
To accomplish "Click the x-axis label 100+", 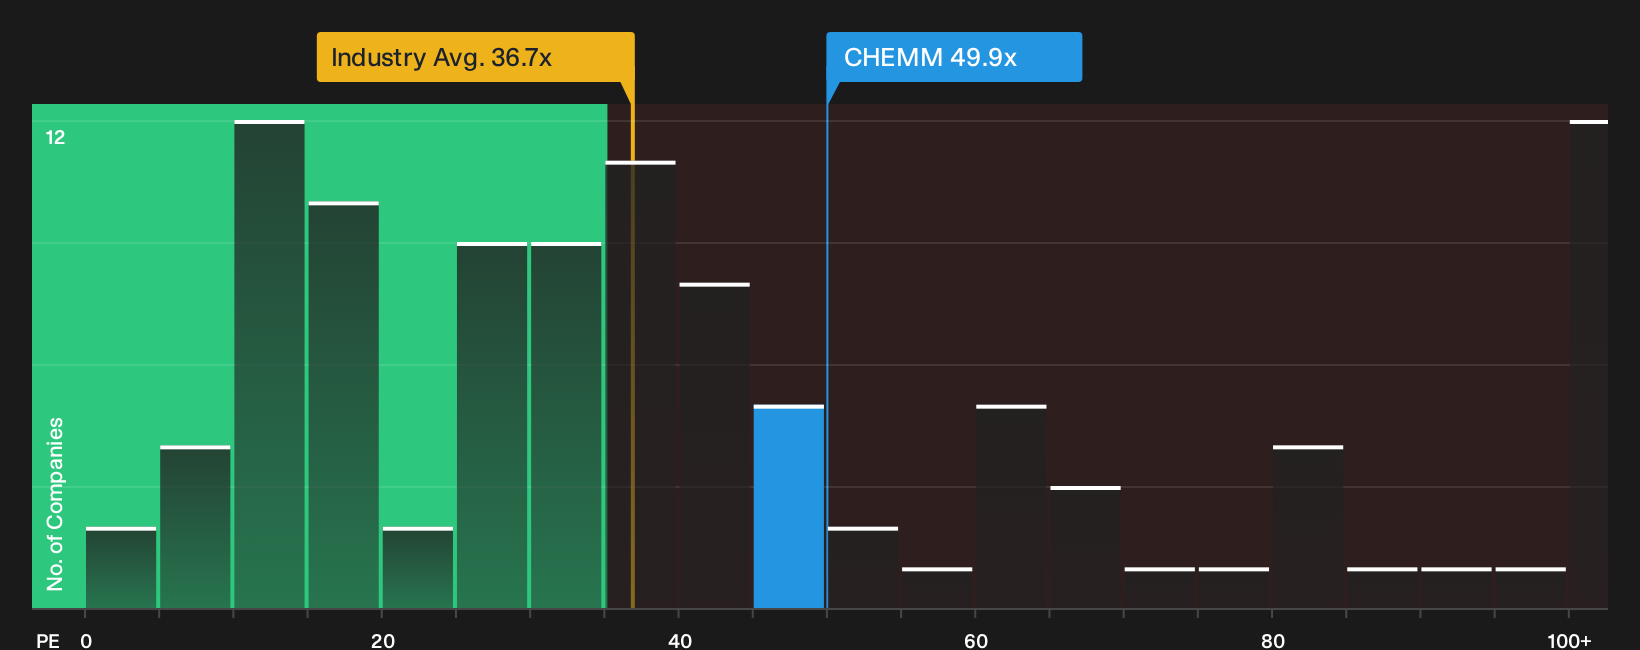I will [1569, 640].
